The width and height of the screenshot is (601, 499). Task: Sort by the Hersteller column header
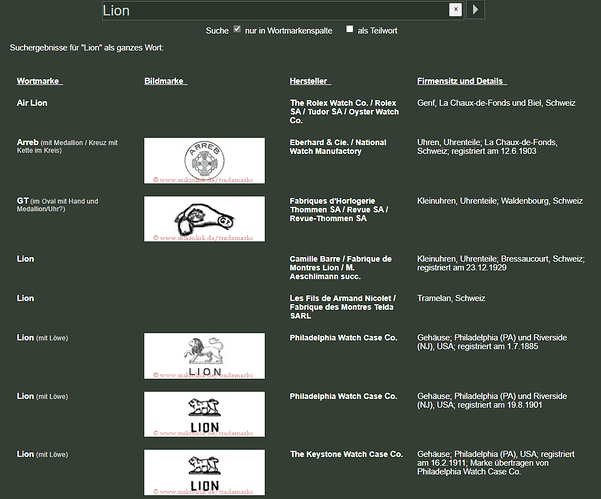click(310, 81)
